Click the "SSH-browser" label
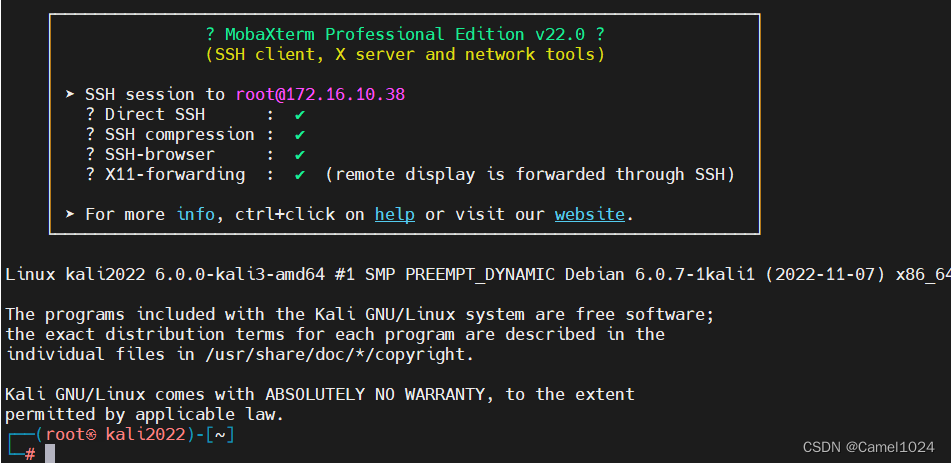 tap(160, 155)
